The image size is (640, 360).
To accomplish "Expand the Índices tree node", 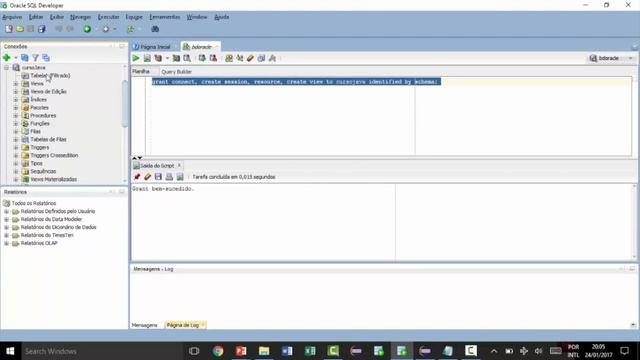I will point(16,100).
